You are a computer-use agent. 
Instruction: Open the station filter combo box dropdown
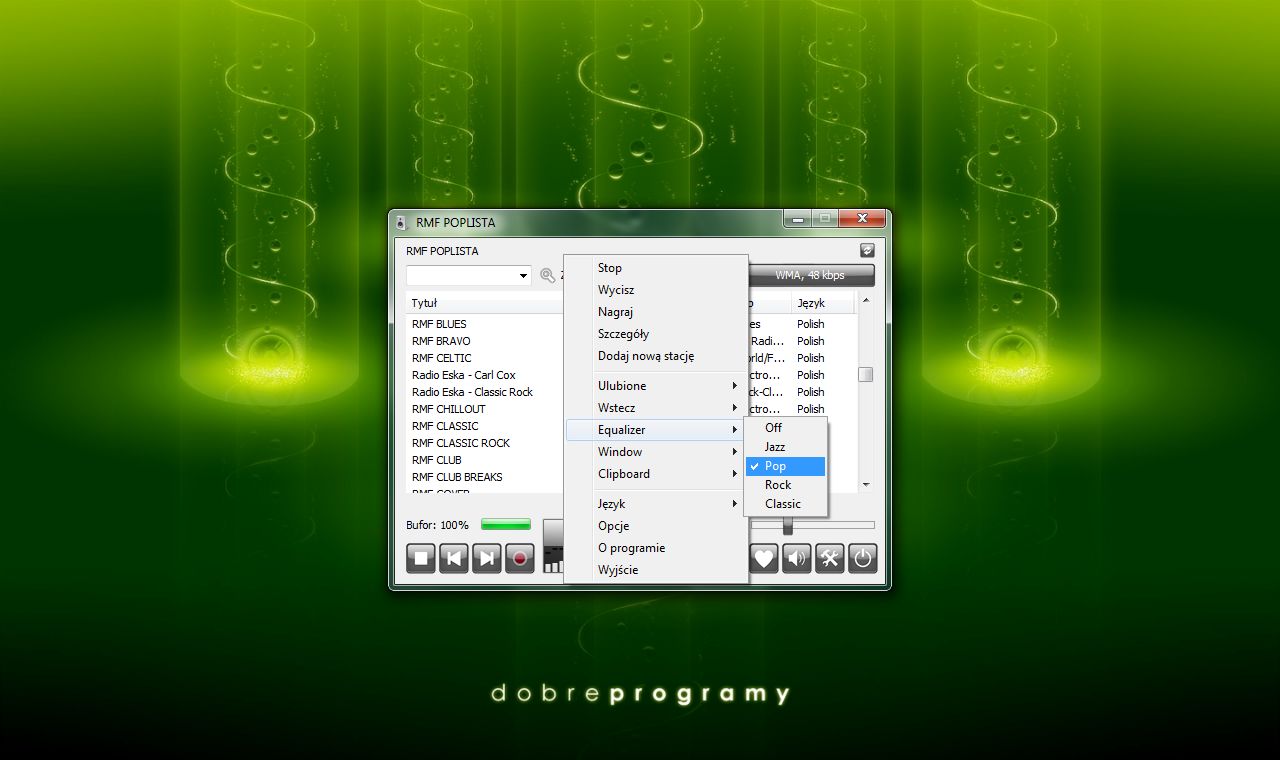(524, 276)
